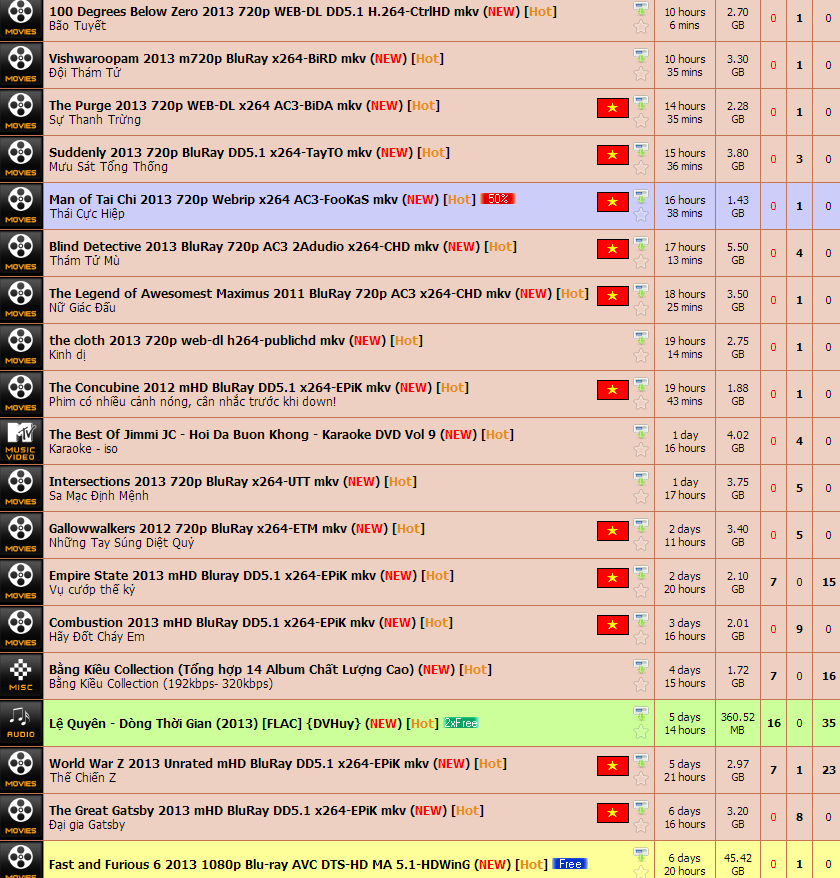Viewport: 840px width, 878px height.
Task: Click the Movies category icon beside The Purge
Action: point(21,112)
